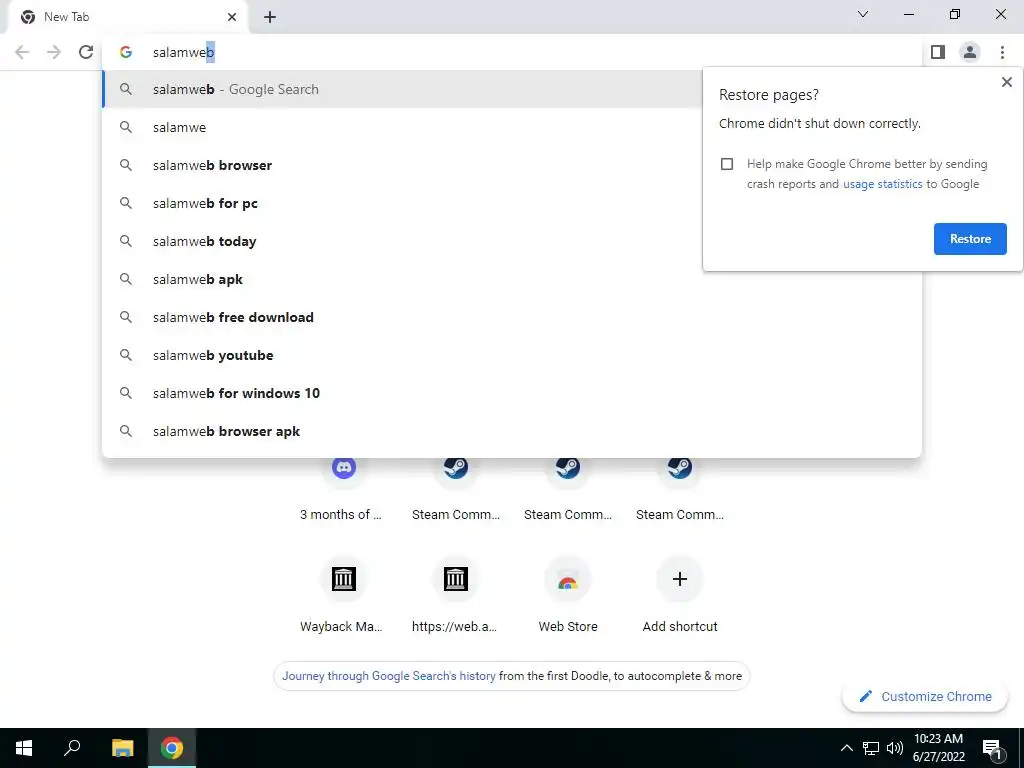Click the Add shortcut plus icon
1024x768 pixels.
[x=680, y=579]
